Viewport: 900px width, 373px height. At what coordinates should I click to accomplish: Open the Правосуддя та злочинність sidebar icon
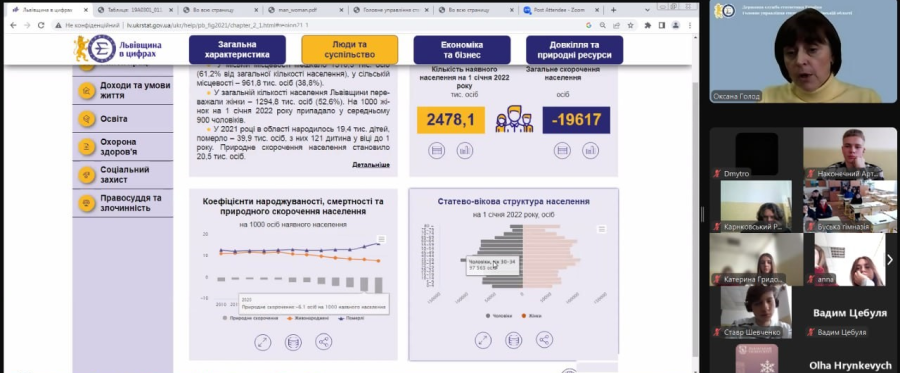(87, 203)
